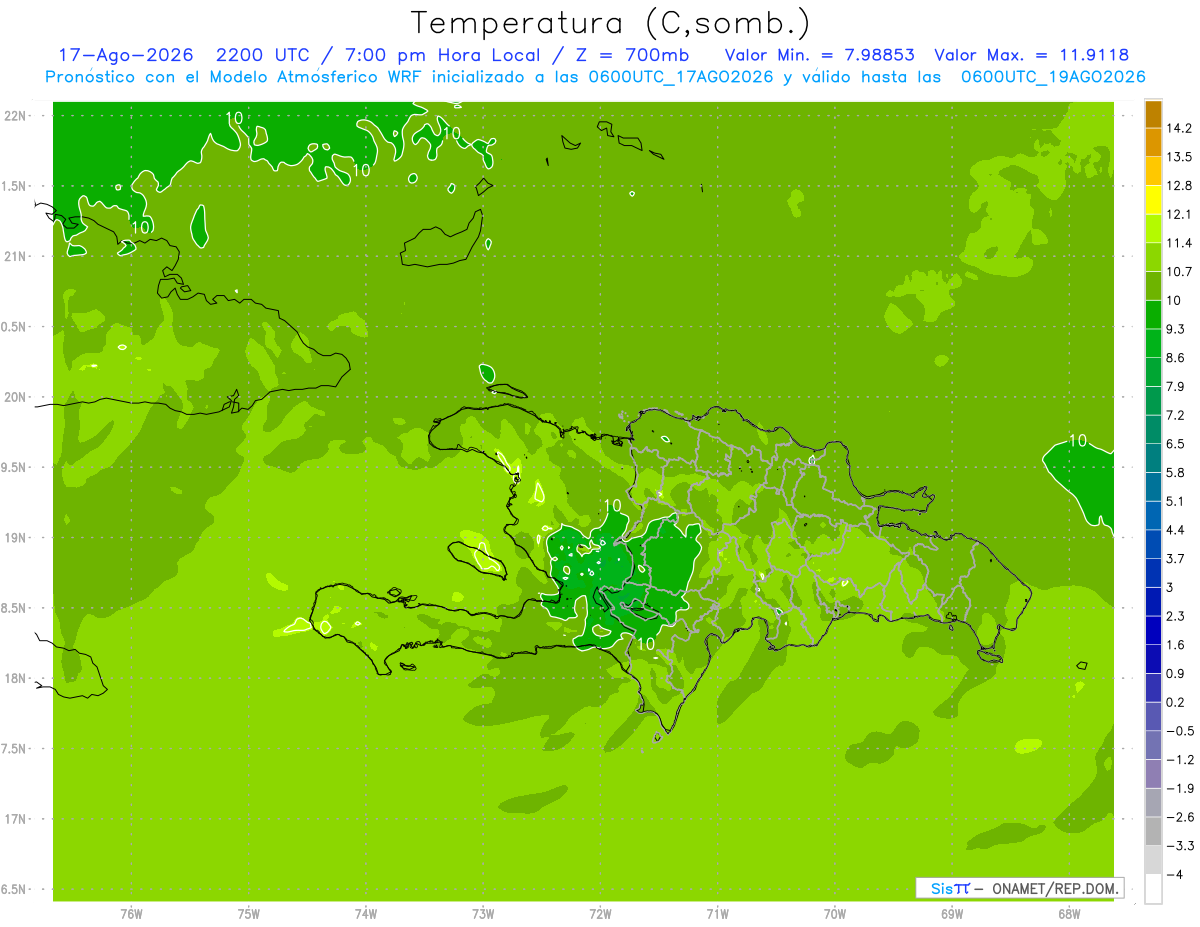Click the valid-until time "0600UTC_19AGO2026"

coord(1053,77)
